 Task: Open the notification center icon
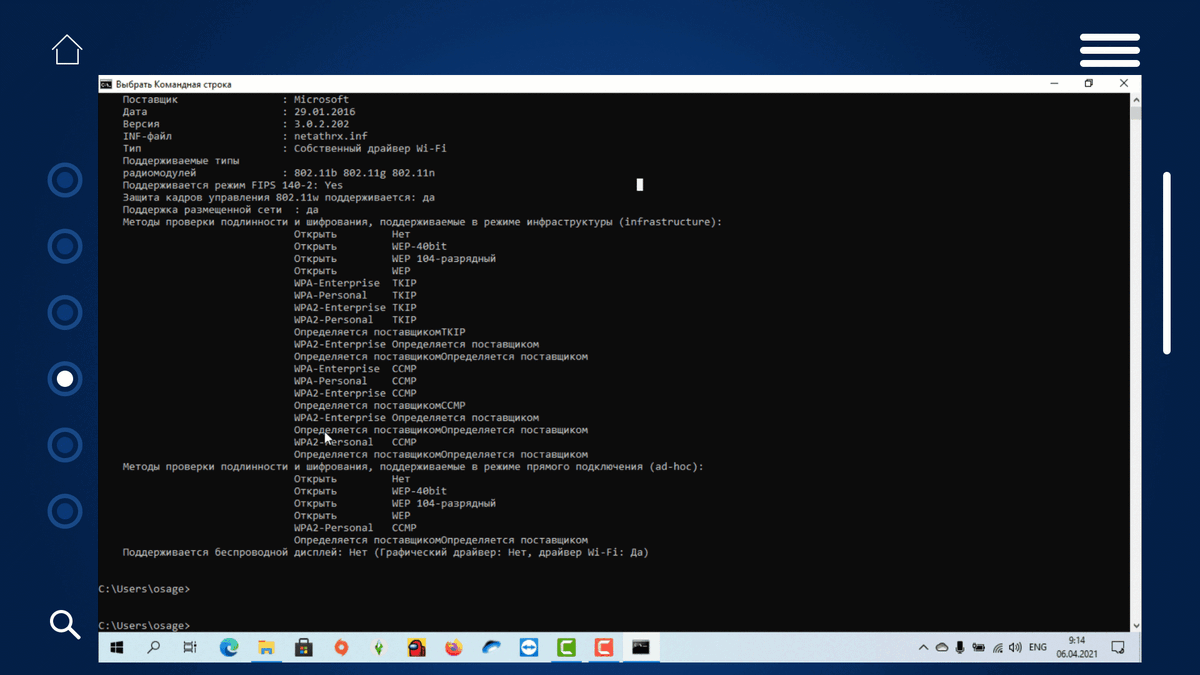pos(1118,648)
